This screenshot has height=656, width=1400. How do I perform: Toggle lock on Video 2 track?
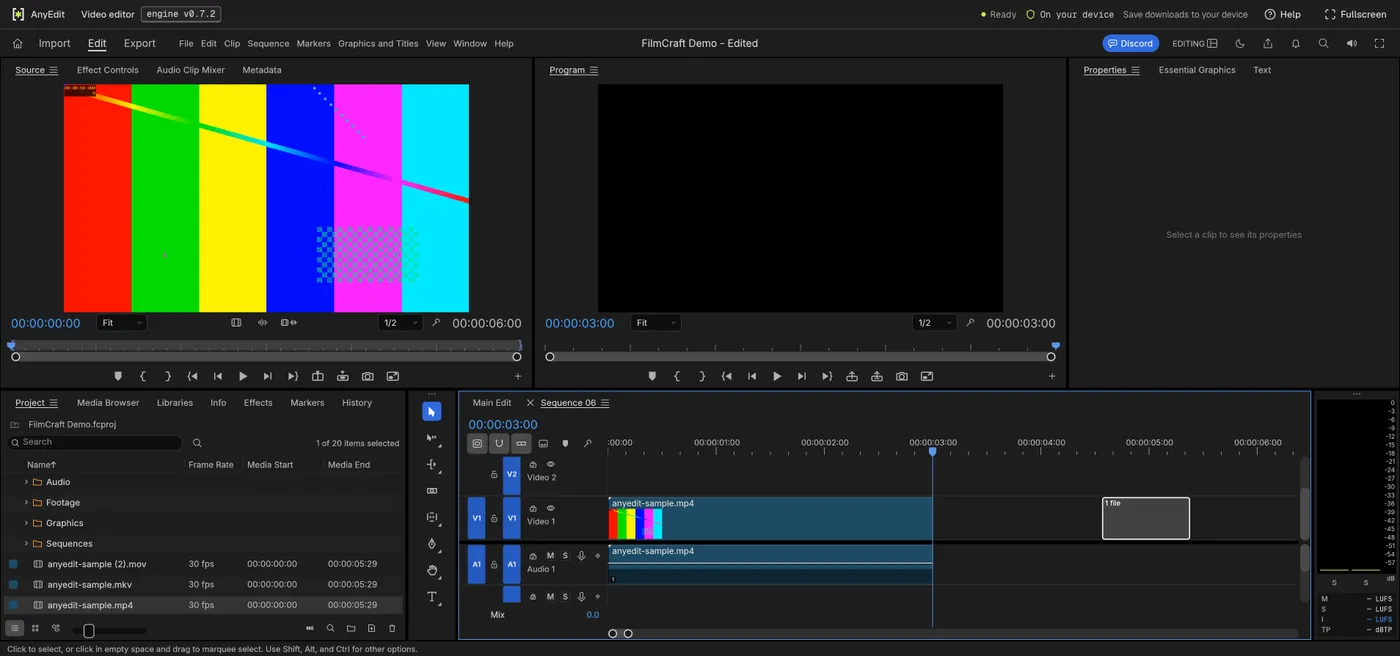[x=494, y=474]
